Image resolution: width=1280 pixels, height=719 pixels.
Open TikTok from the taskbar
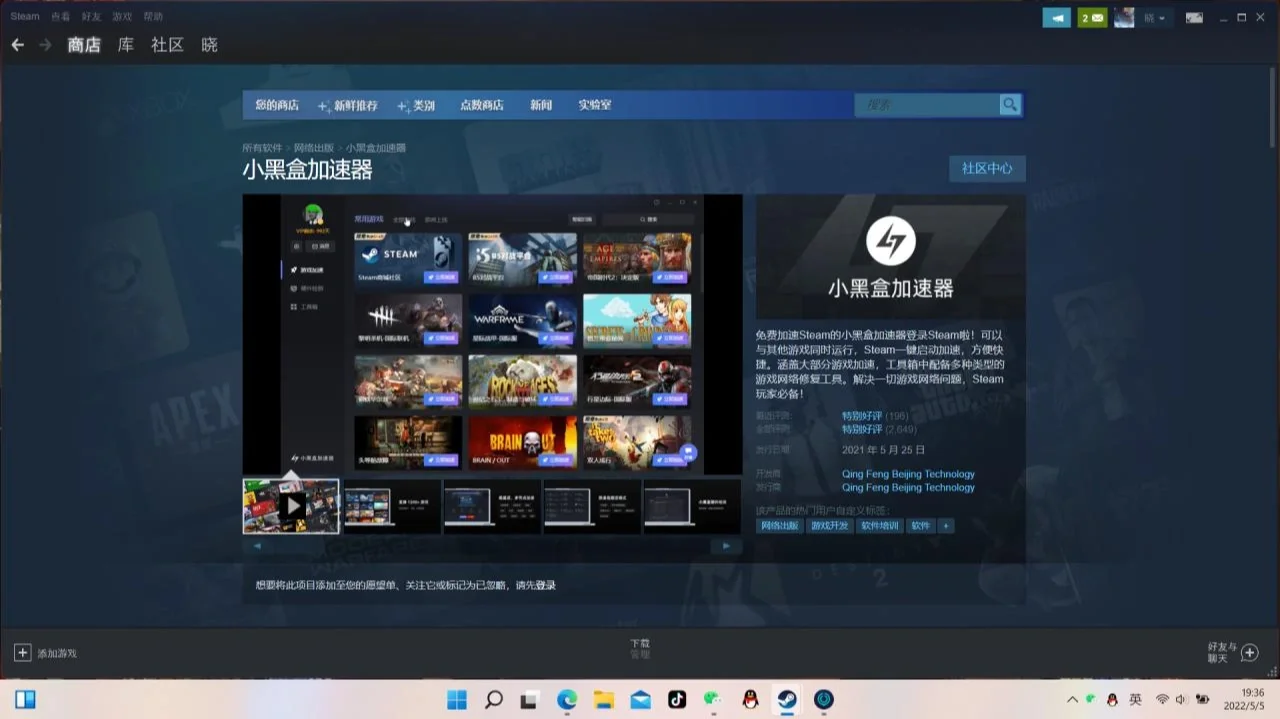pyautogui.click(x=677, y=699)
